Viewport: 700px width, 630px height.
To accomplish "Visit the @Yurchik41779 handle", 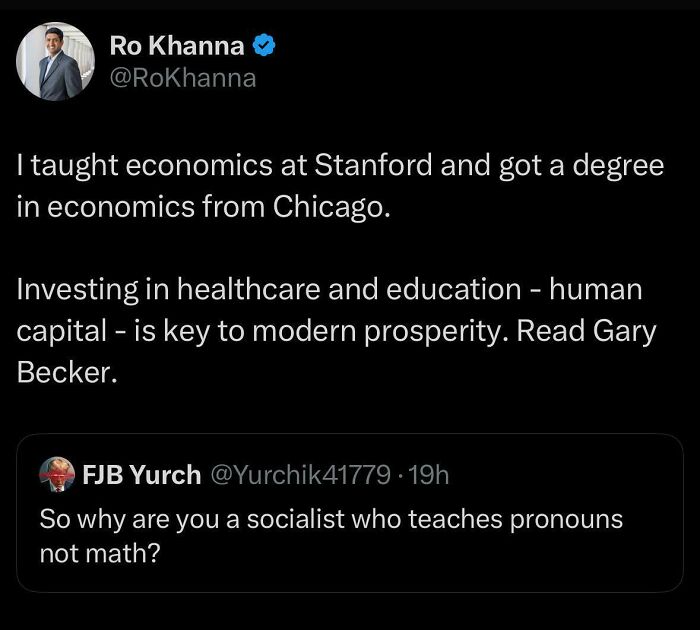I will (x=298, y=475).
